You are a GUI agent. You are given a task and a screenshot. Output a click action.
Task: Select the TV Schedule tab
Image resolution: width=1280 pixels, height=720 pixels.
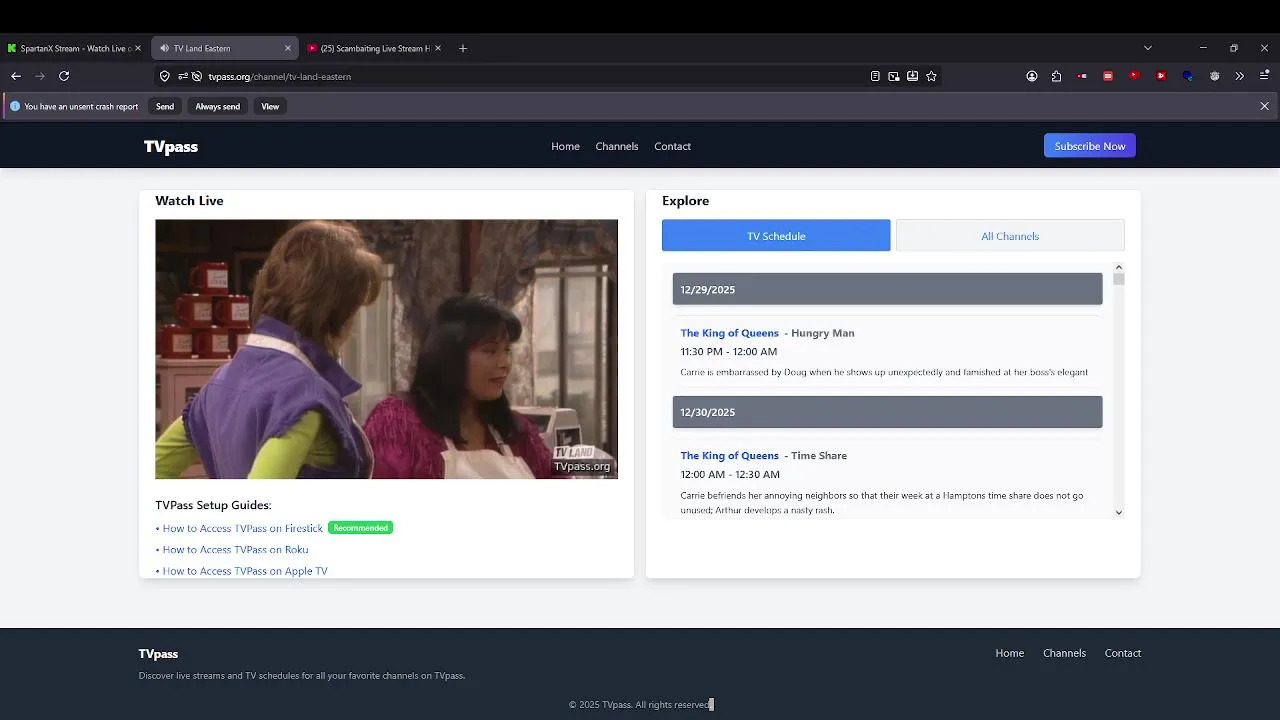pyautogui.click(x=776, y=236)
